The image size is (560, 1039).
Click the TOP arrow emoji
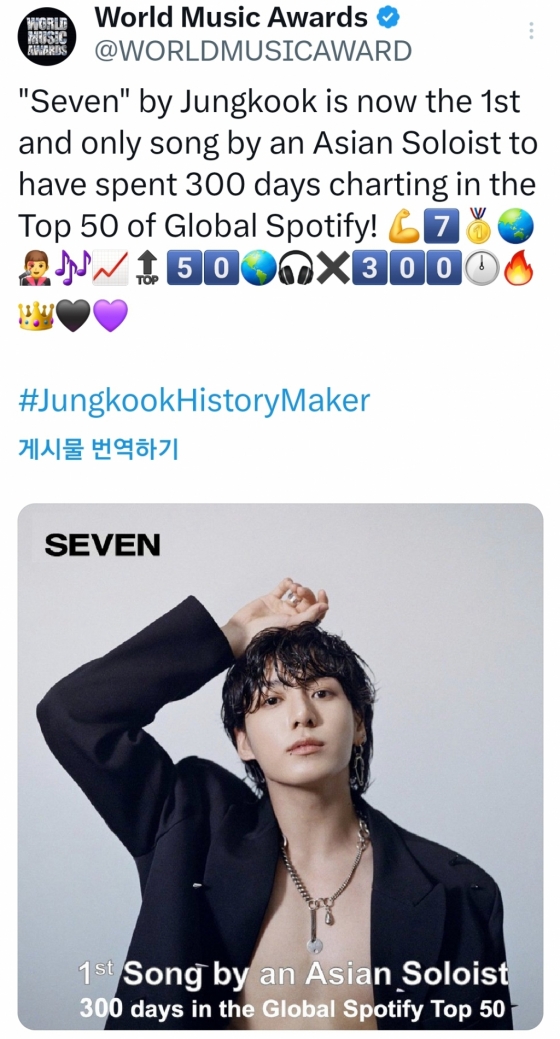pyautogui.click(x=146, y=270)
